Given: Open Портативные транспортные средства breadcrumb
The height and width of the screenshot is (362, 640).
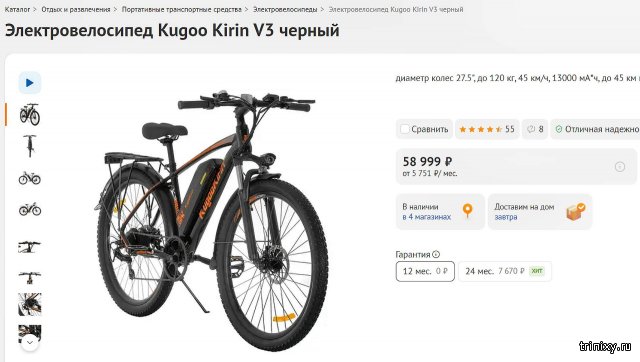Looking at the screenshot, I should coord(182,9).
